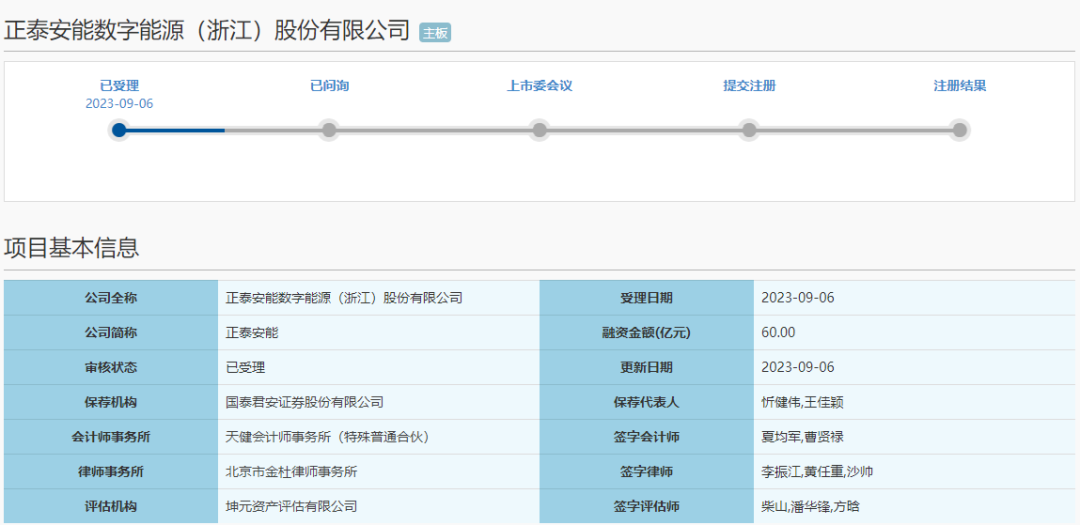Viewport: 1080px width, 525px height.
Task: Click the 融资金额 value 60.00
Action: pos(778,333)
